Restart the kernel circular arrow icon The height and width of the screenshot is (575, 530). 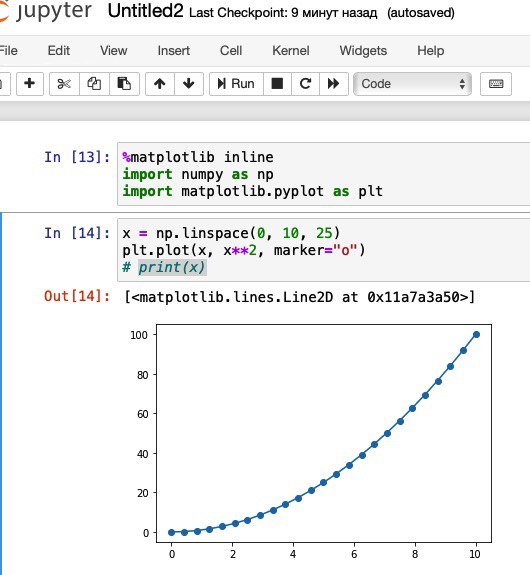tap(305, 84)
